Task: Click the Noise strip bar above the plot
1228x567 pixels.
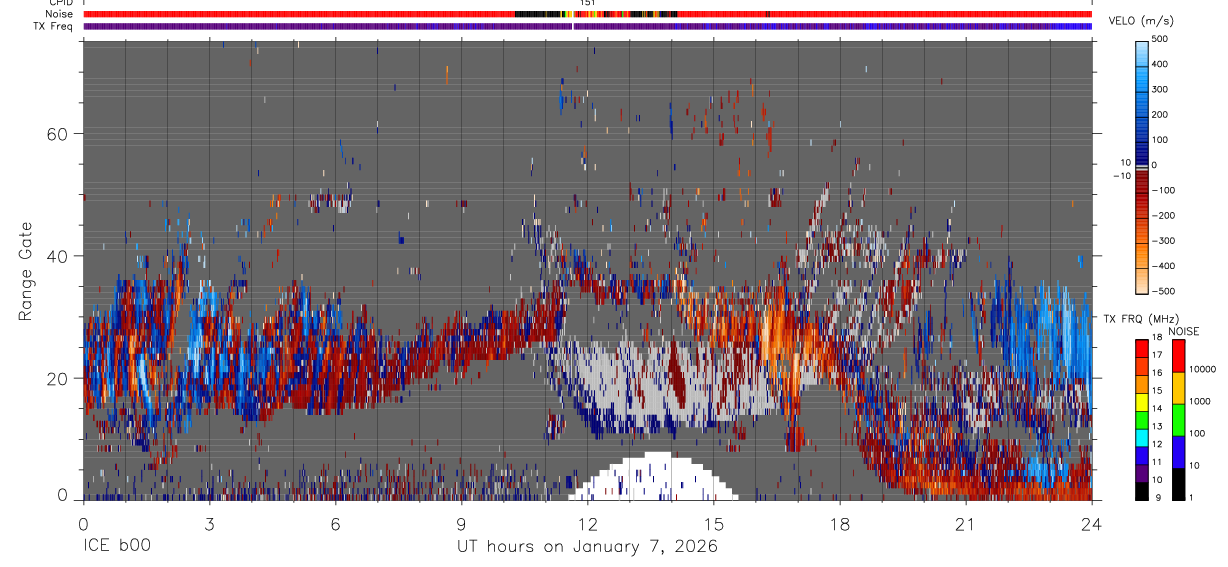Action: click(587, 14)
